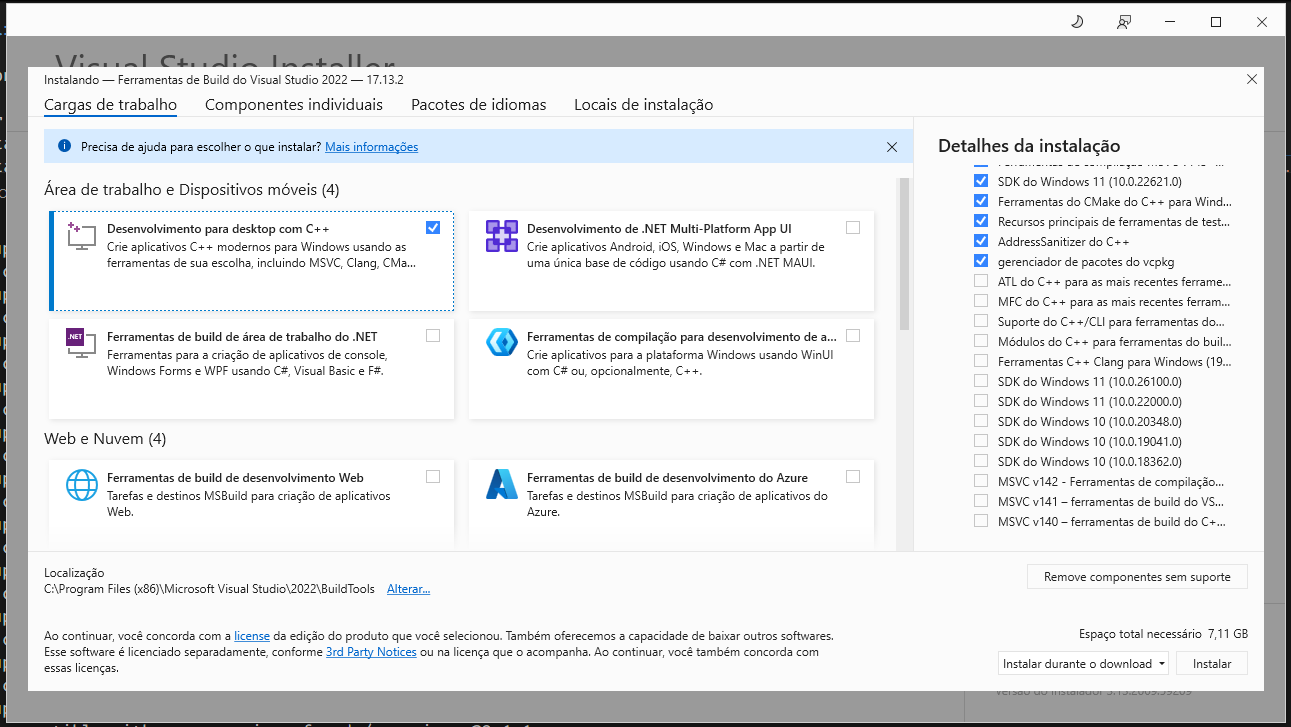
Task: Check Ferramentas C++ Clang para Windows
Action: coord(980,361)
